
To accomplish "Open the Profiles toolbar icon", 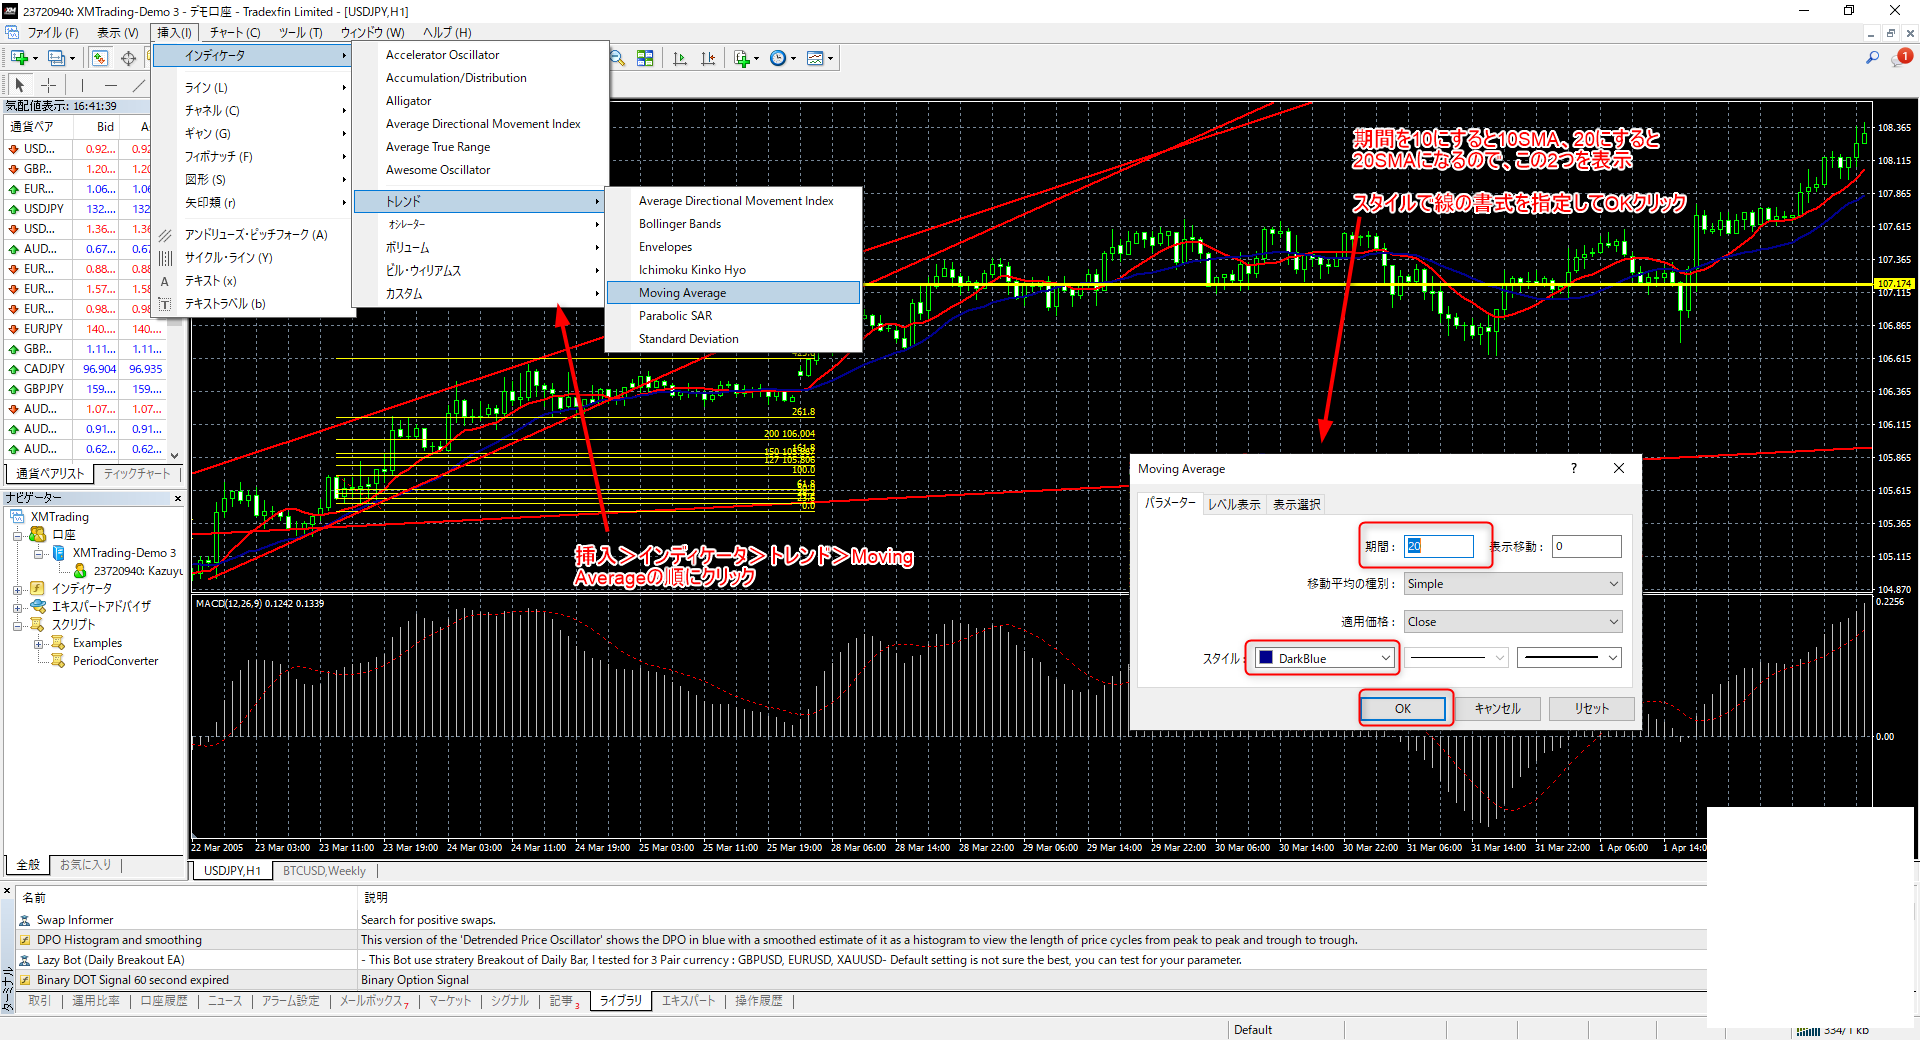I will 58,58.
